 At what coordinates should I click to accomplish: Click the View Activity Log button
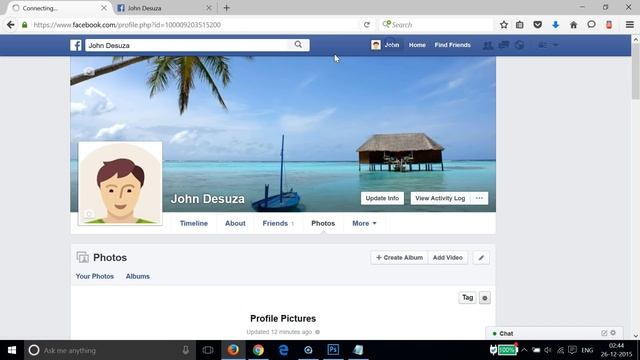(x=440, y=198)
